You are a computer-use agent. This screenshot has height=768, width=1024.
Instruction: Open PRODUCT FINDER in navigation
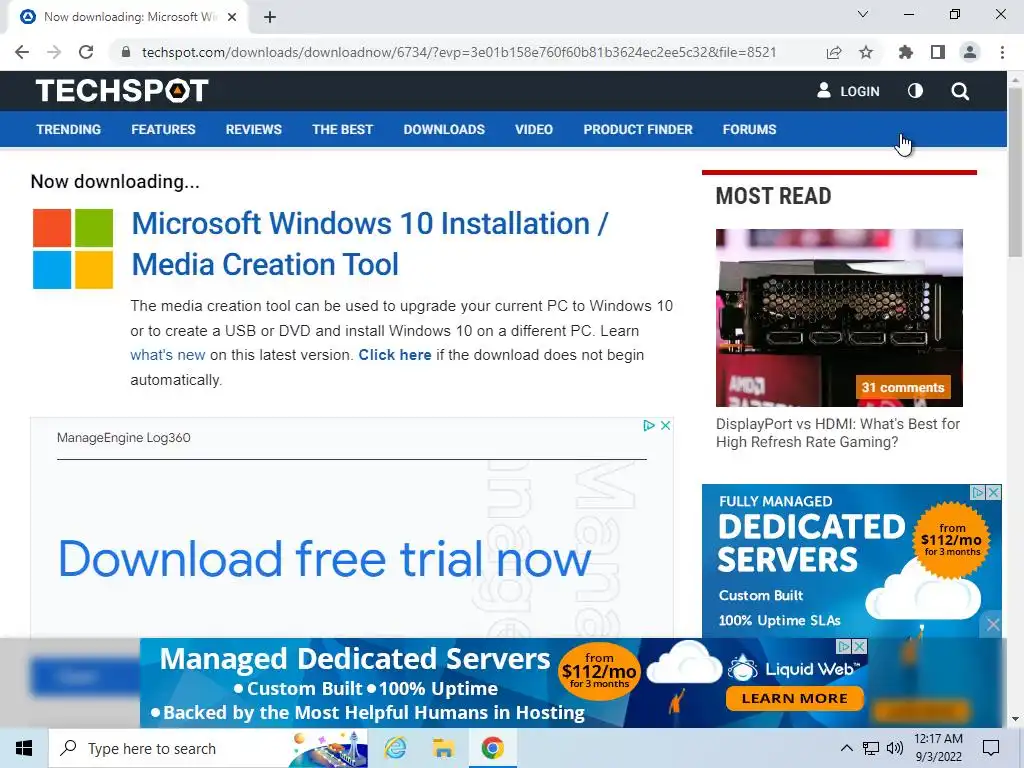click(x=638, y=129)
